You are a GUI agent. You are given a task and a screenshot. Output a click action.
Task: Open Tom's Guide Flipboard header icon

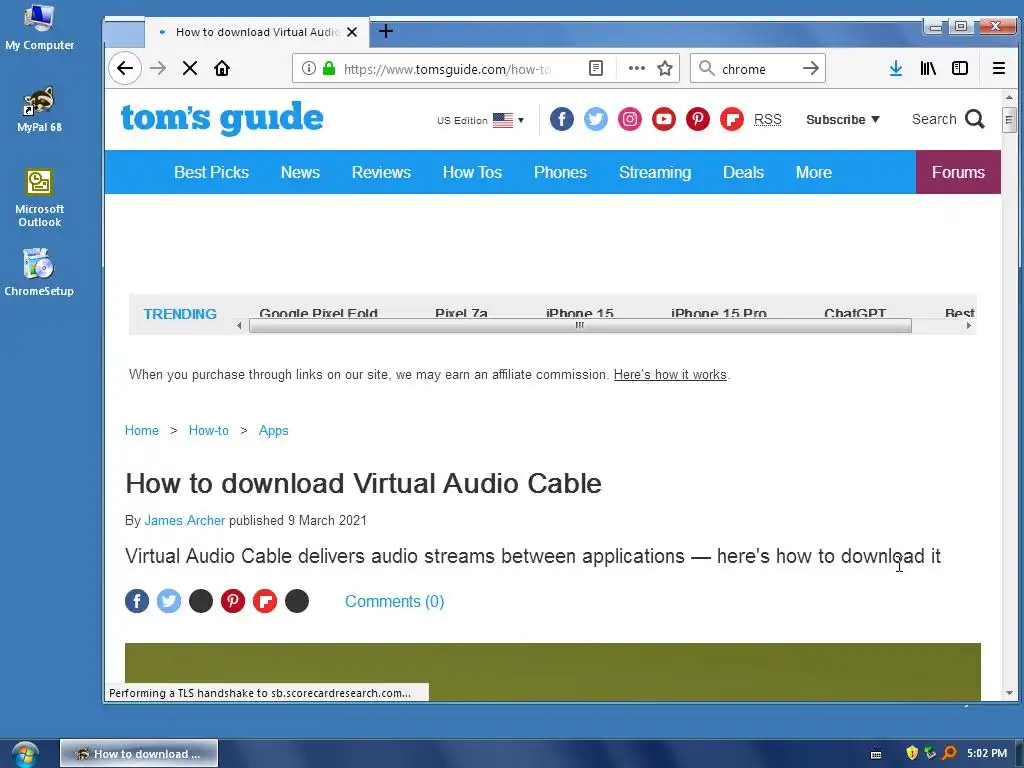(x=731, y=120)
